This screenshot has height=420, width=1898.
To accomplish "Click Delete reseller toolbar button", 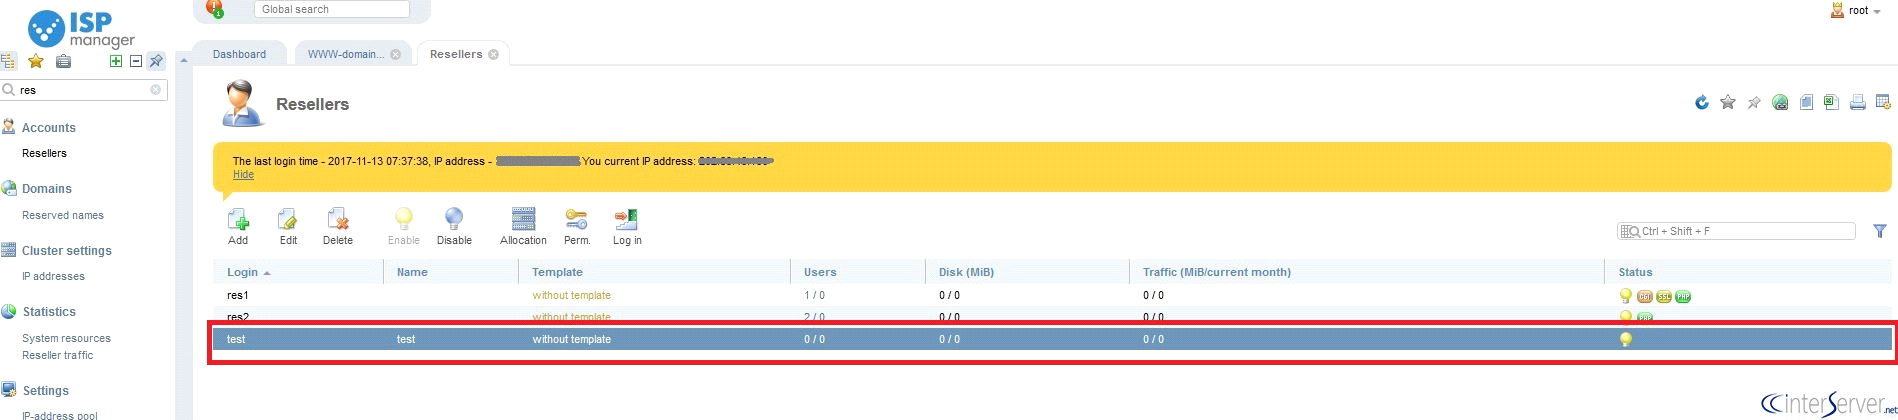I will (x=338, y=226).
